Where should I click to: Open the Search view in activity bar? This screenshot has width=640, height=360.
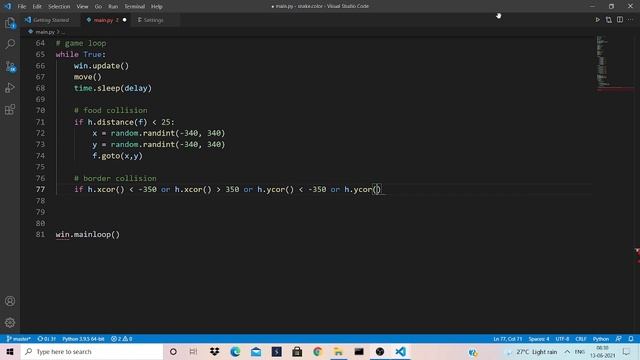point(10,44)
